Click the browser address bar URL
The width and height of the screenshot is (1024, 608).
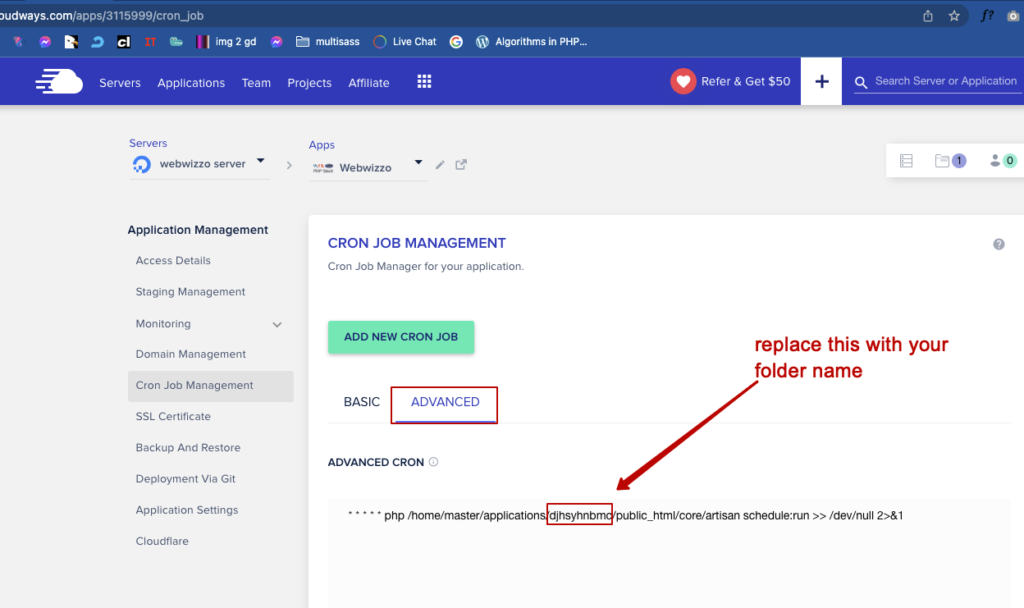102,16
